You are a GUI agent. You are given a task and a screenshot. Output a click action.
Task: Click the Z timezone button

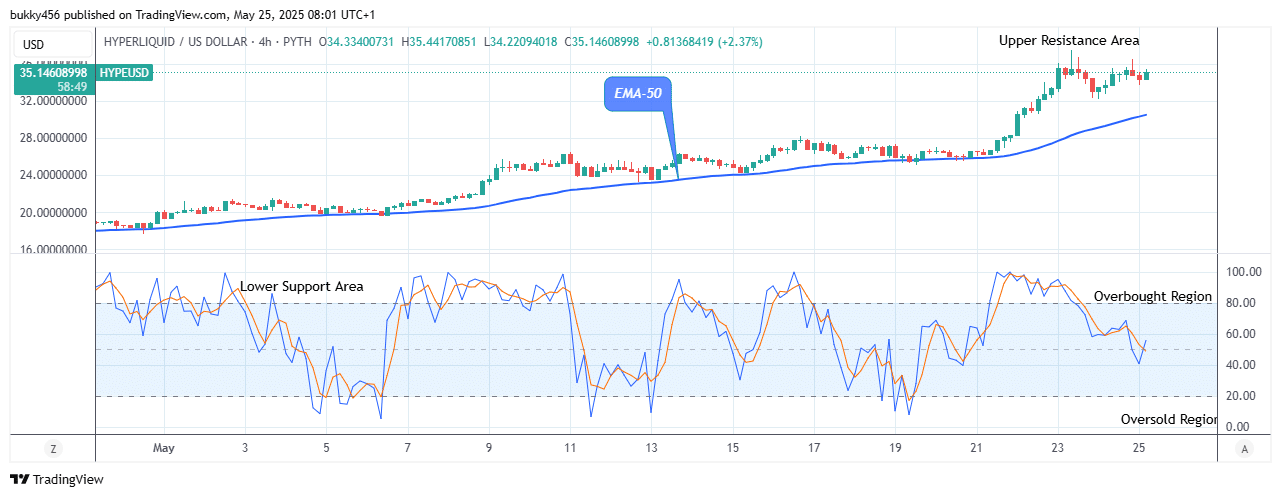coord(53,449)
